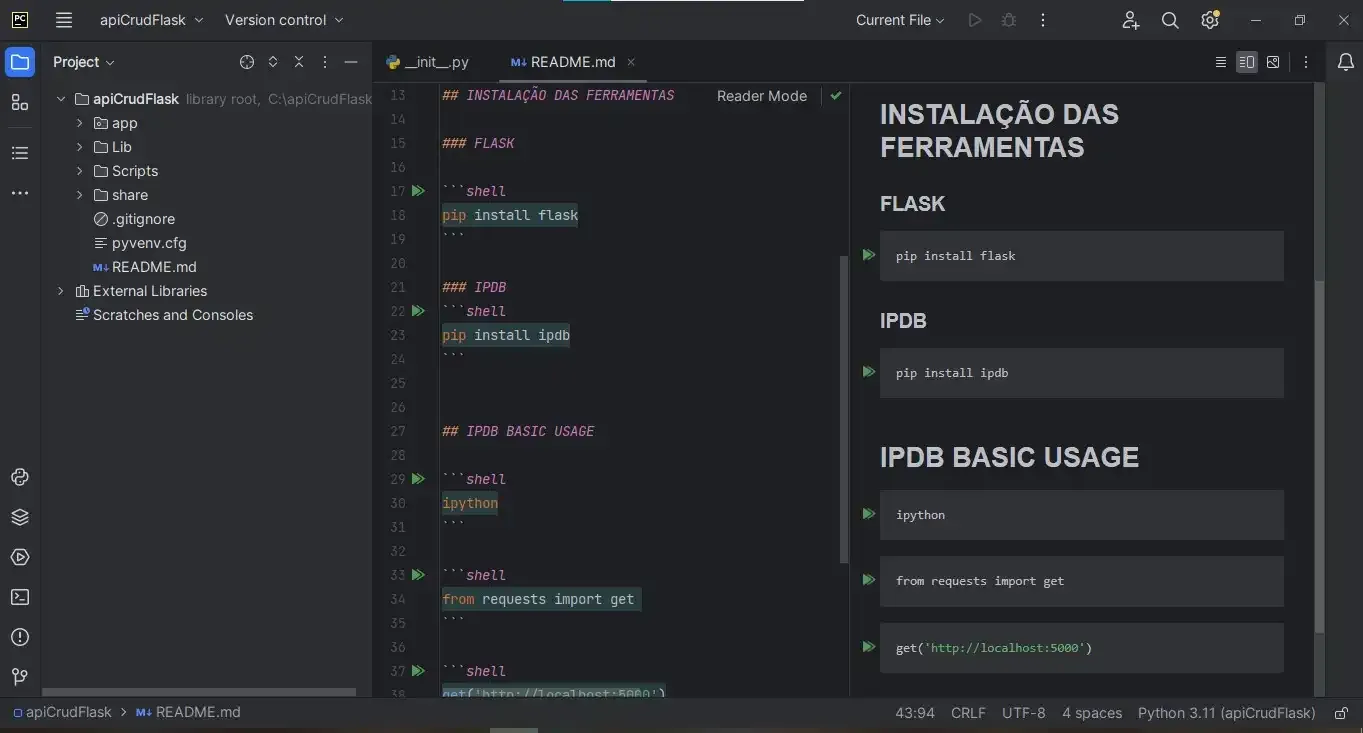Run ipython command in preview pane
Image resolution: width=1363 pixels, height=733 pixels.
(869, 514)
